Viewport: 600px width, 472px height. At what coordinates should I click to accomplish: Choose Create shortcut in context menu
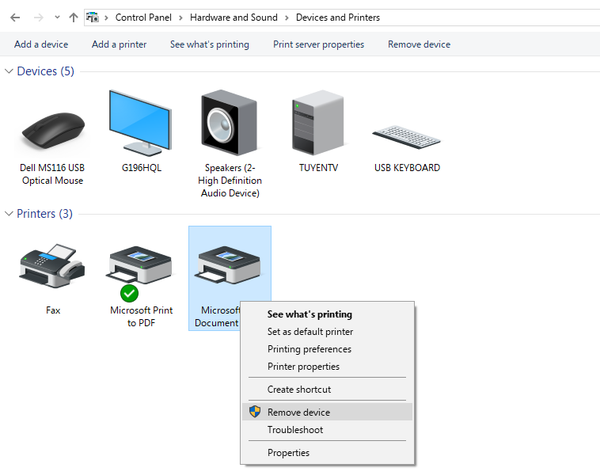(327, 389)
